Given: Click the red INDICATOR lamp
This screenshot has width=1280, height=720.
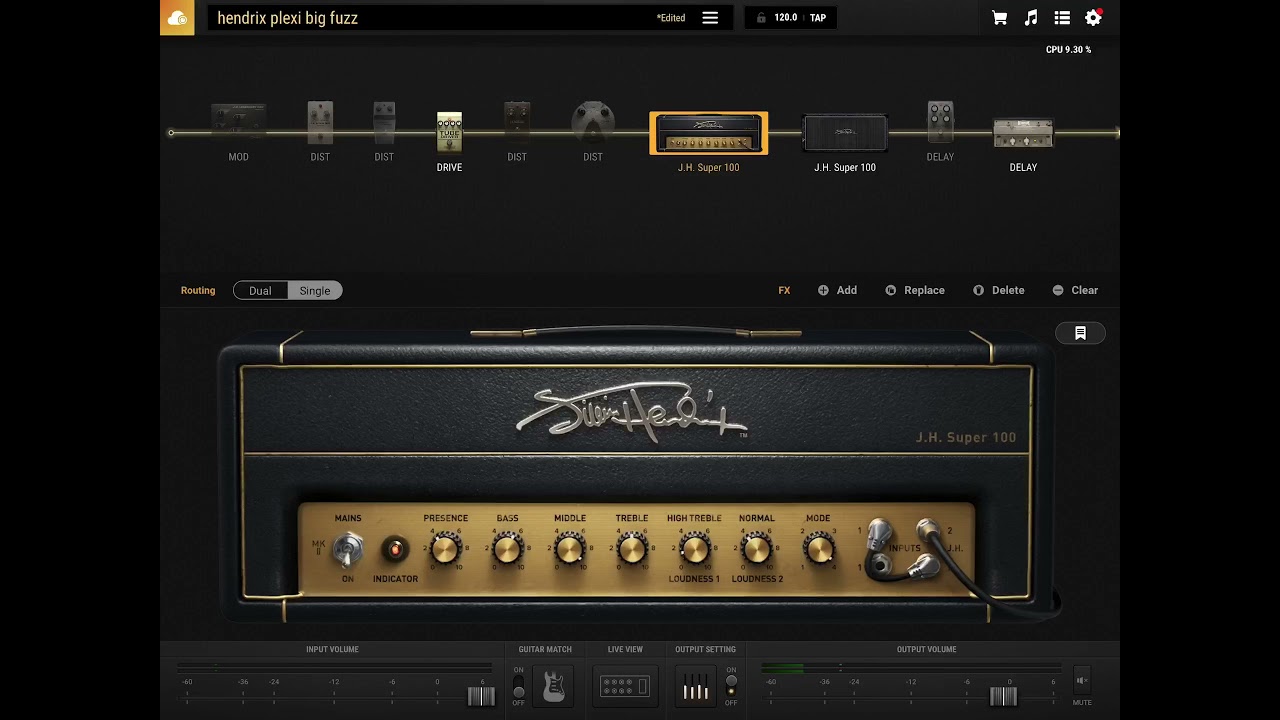Looking at the screenshot, I should pyautogui.click(x=394, y=549).
